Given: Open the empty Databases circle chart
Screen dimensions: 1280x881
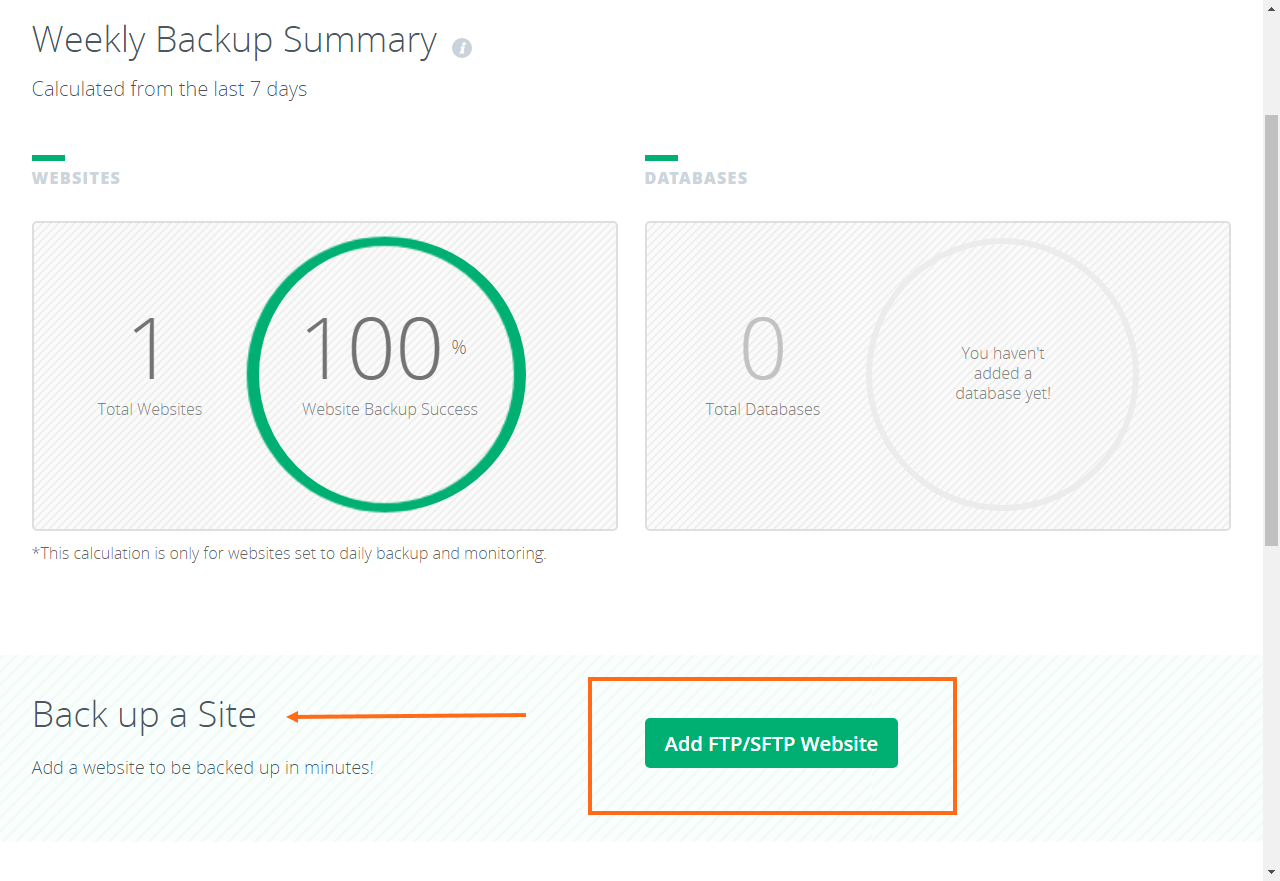Looking at the screenshot, I should point(1002,373).
